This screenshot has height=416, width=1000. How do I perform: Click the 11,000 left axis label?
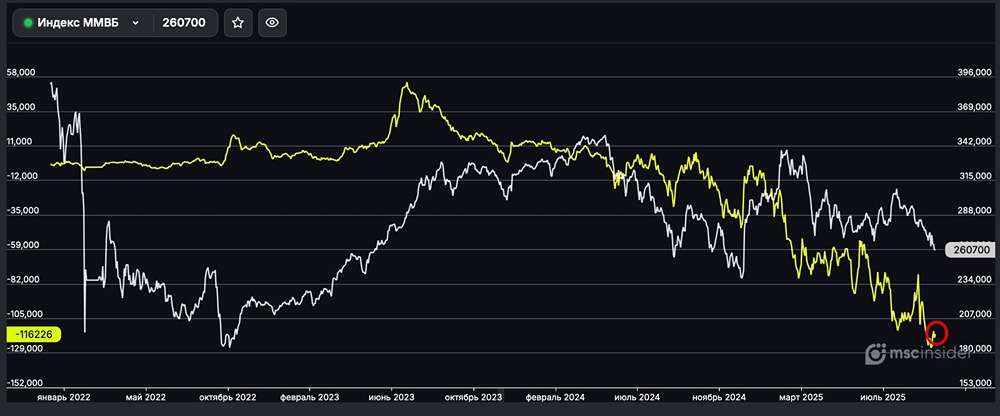21,142
